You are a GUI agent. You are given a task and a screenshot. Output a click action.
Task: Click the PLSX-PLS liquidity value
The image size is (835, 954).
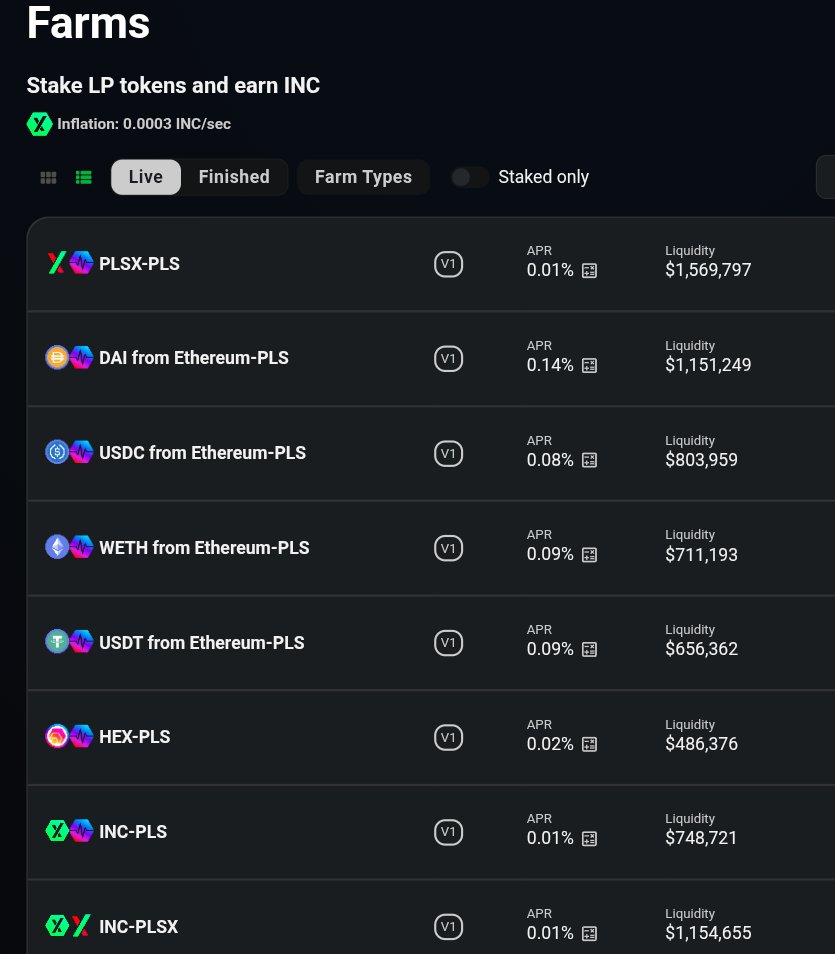[708, 270]
